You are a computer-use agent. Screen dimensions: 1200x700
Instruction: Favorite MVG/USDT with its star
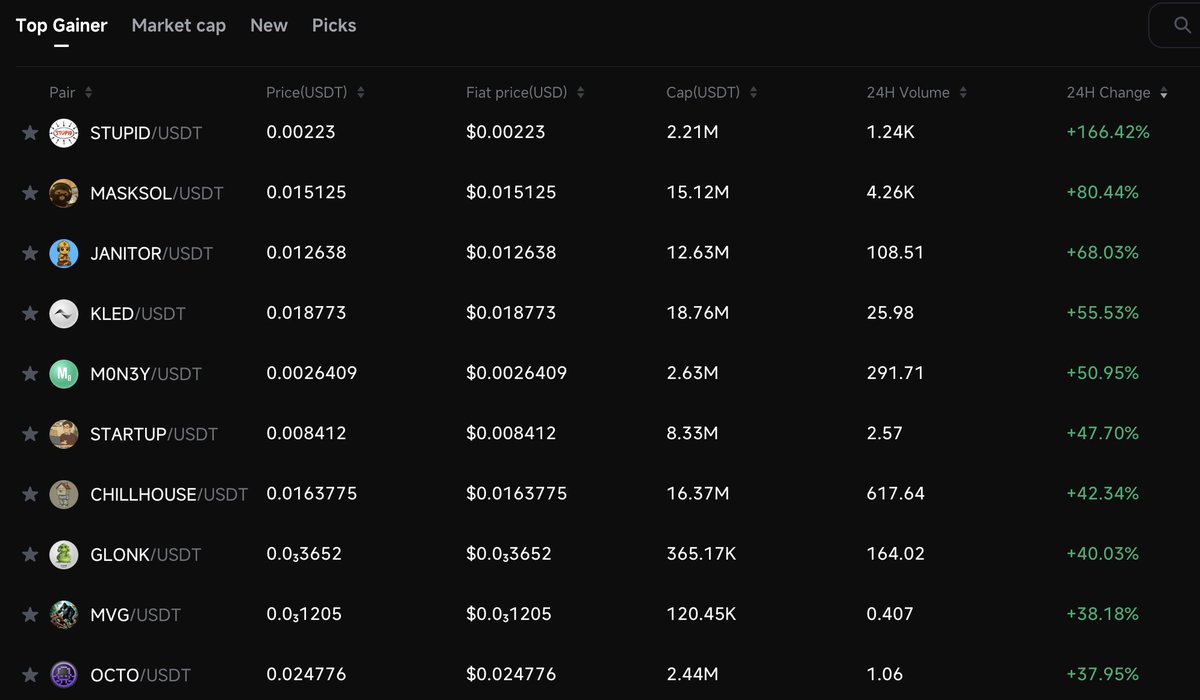coord(30,614)
